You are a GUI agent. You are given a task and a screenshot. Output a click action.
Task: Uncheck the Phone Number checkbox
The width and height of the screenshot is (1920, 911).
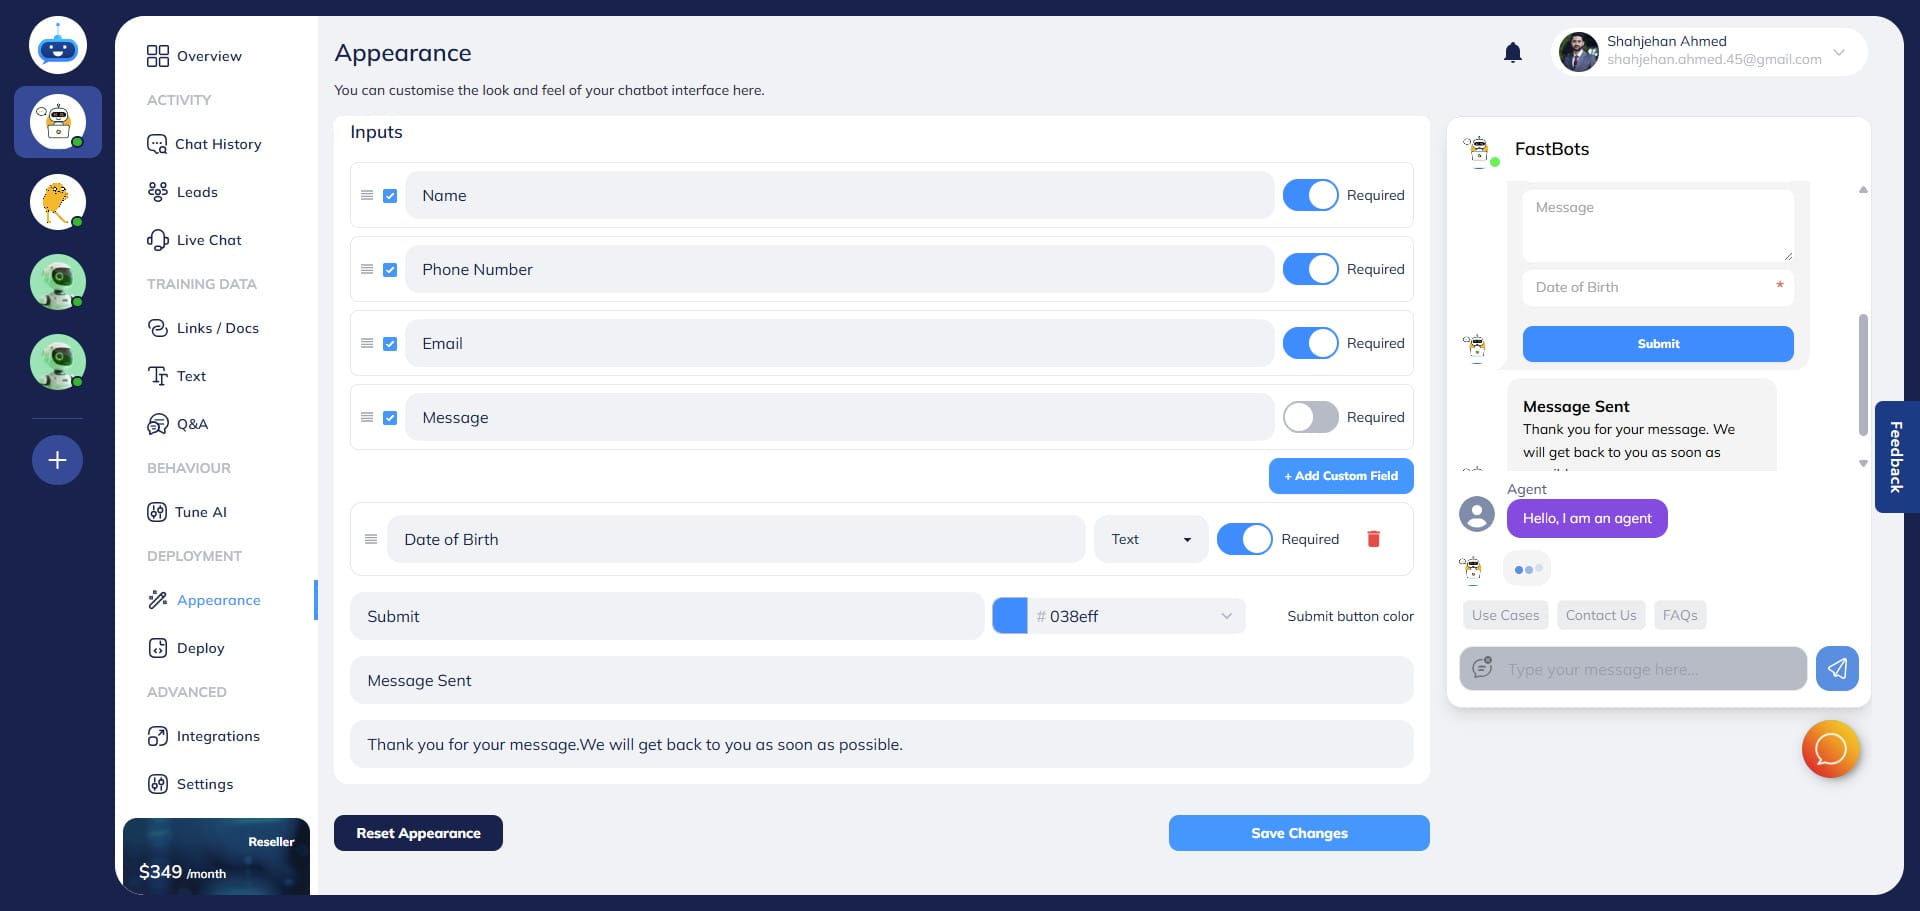pos(390,270)
